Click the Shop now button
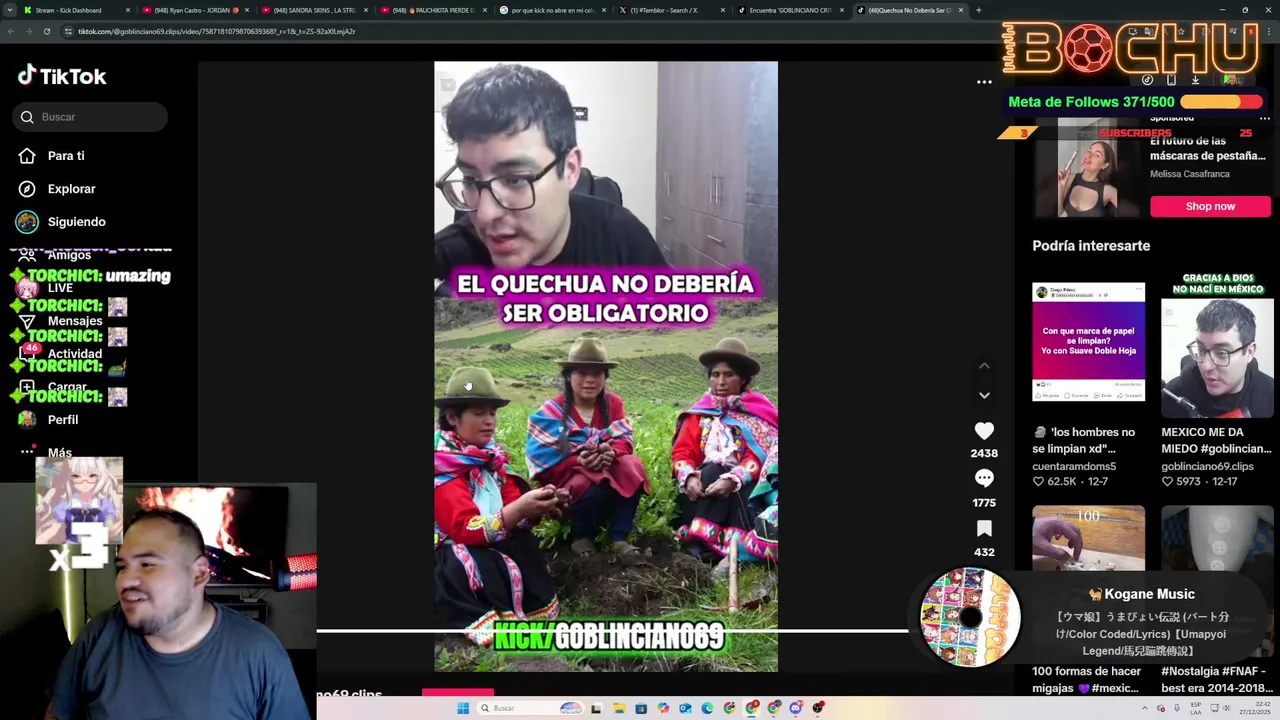This screenshot has height=720, width=1280. pos(1210,206)
